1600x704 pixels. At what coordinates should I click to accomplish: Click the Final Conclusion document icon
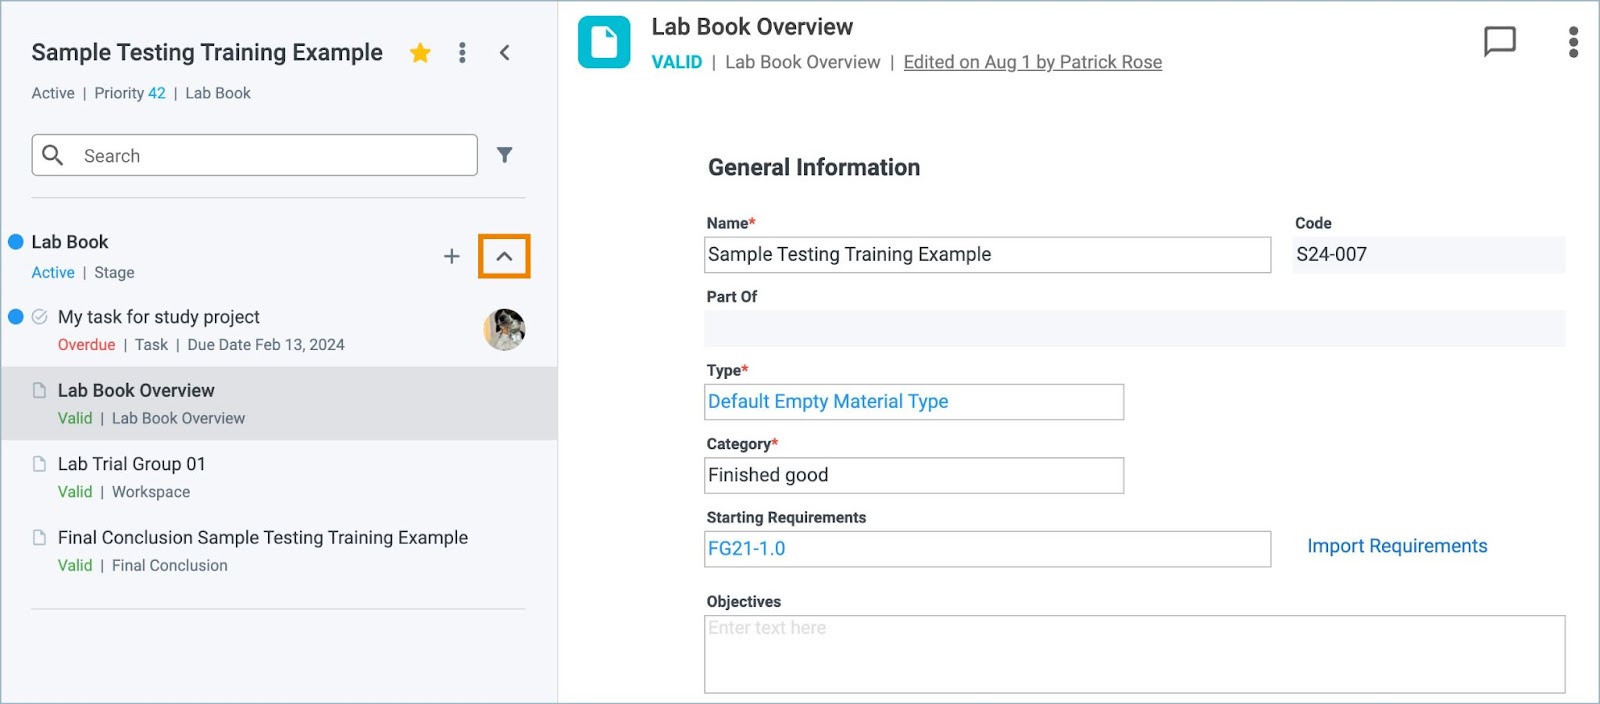40,538
